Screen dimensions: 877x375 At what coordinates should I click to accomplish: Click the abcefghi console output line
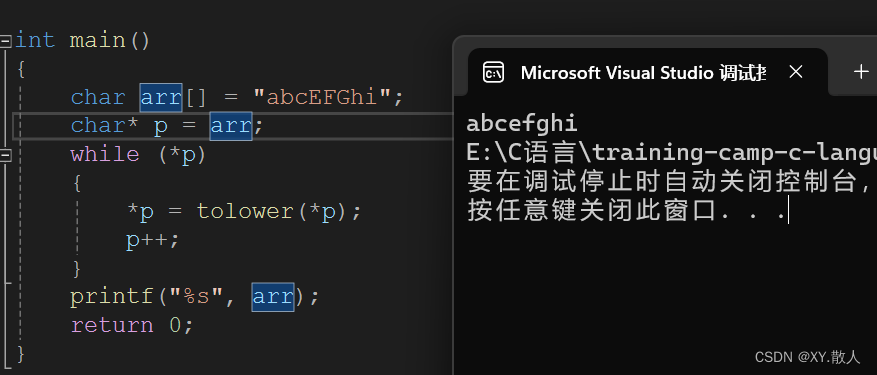point(521,124)
